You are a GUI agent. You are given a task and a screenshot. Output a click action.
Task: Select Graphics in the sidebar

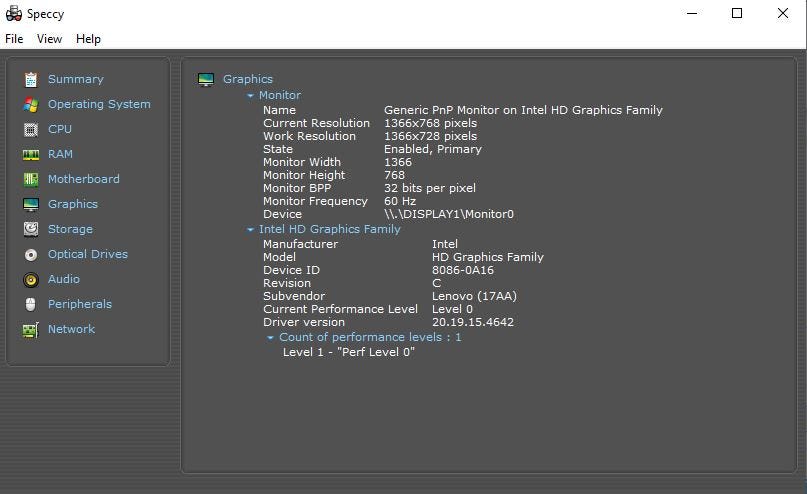click(x=73, y=204)
